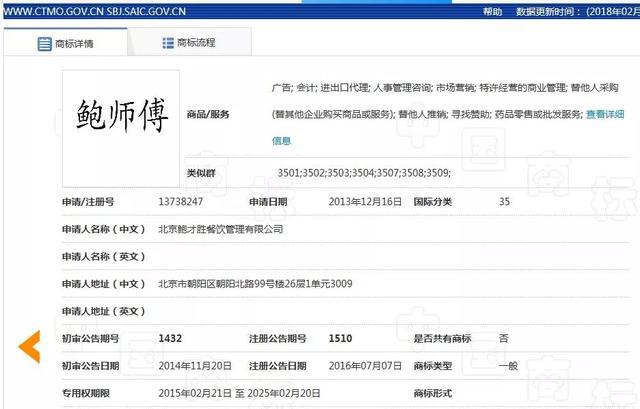Click the 申请/注册号 label
The image size is (640, 409).
pos(88,202)
